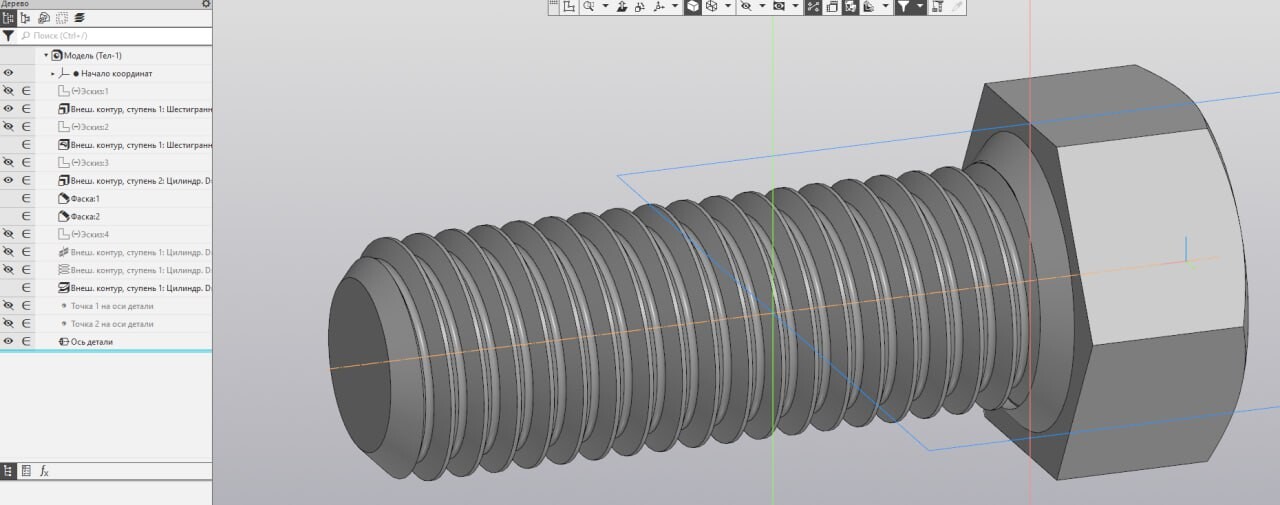Image resolution: width=1280 pixels, height=505 pixels.
Task: Select the shaded cube display mode
Action: click(x=693, y=6)
